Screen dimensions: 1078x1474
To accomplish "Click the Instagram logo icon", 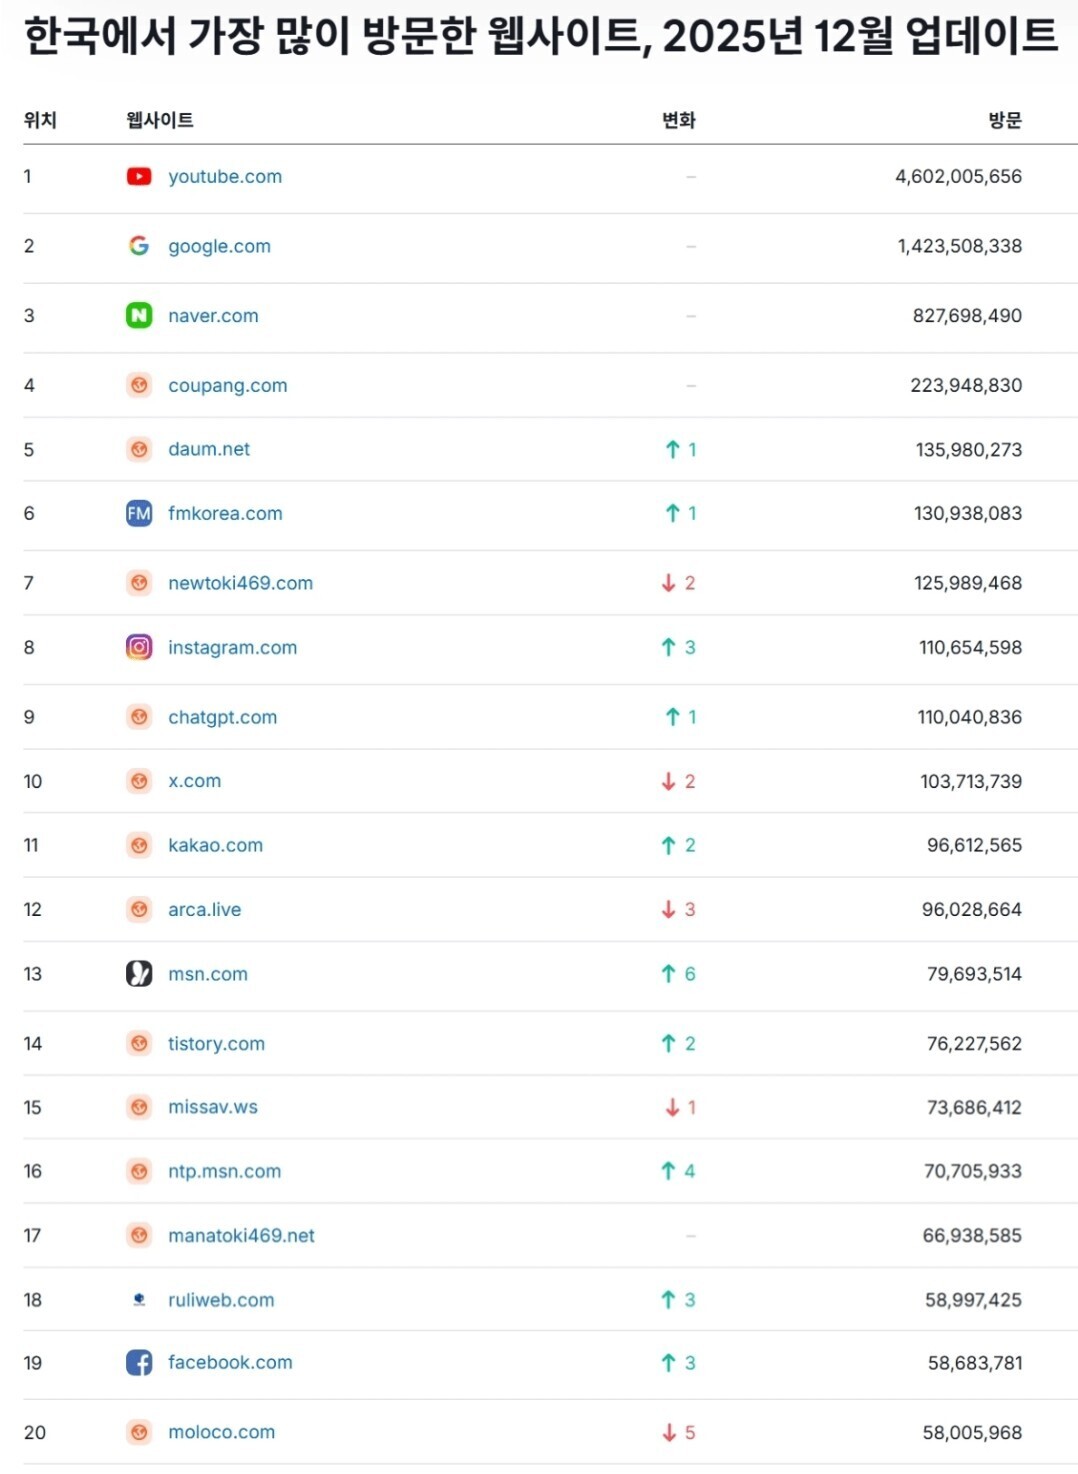I will (139, 648).
